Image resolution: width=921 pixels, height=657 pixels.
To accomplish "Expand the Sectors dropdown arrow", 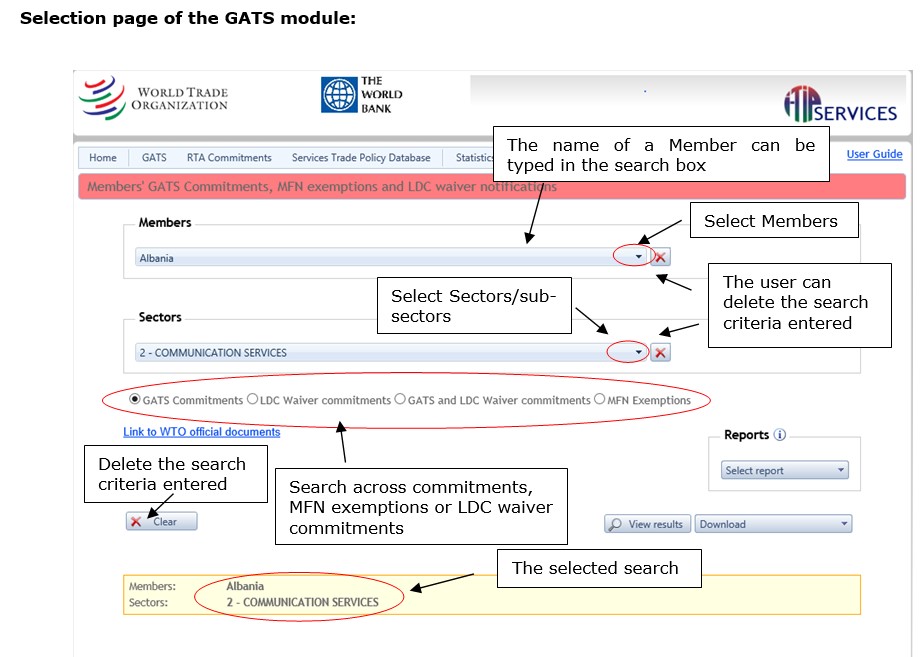I will click(x=638, y=353).
